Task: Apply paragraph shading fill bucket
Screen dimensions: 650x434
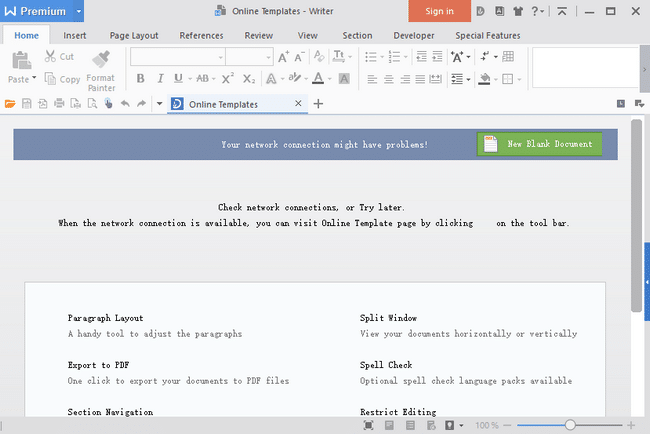Action: [484, 79]
